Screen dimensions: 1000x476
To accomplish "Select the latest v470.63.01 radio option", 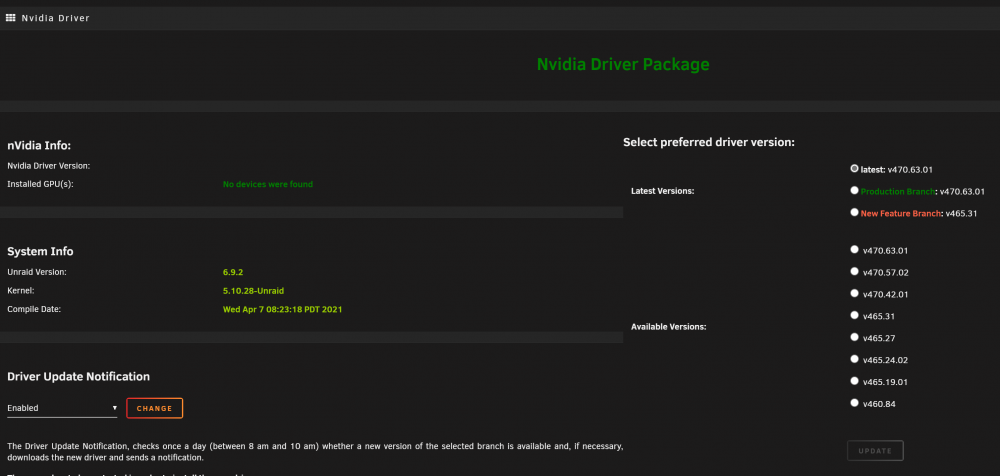I will 854,168.
